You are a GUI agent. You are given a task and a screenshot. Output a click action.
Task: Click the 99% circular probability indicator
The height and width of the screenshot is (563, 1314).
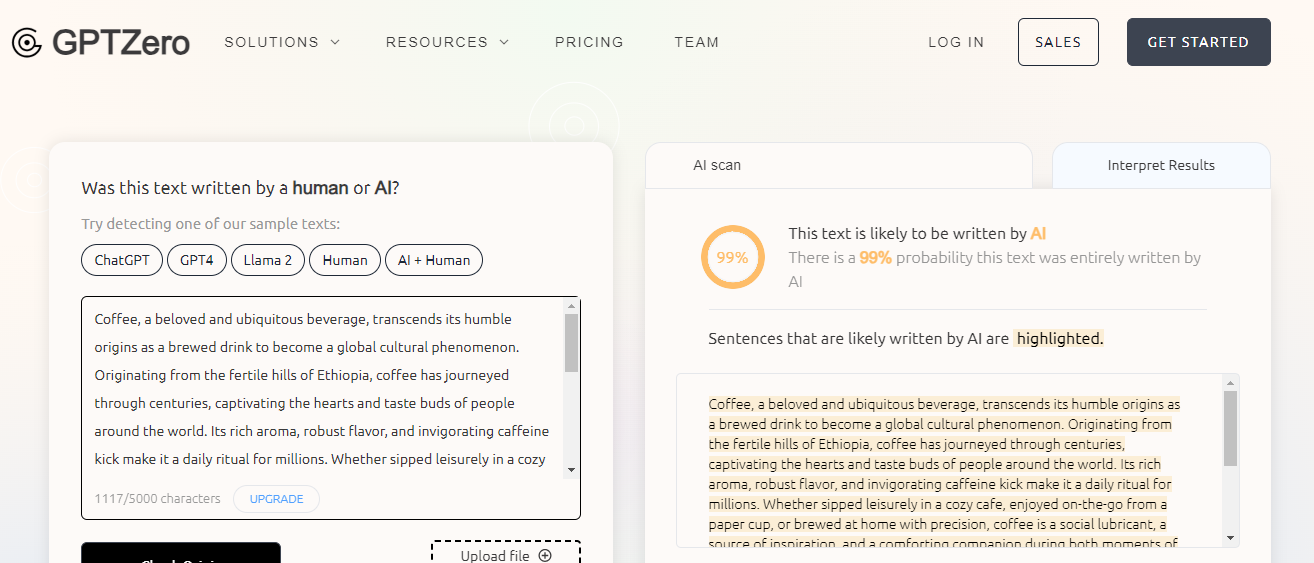732,257
